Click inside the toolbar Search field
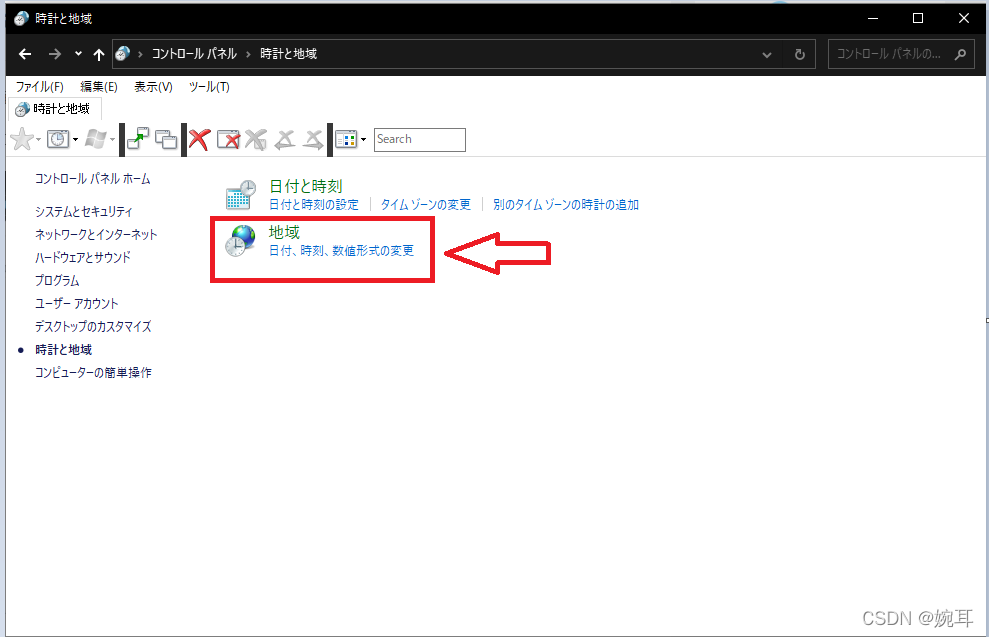Viewport: 989px width, 637px height. [419, 139]
